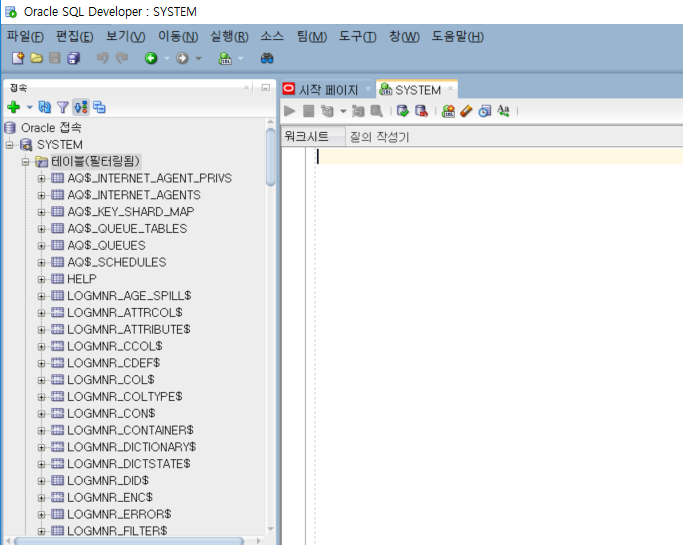Screen dimensions: 683x545
Task: Select the AQ$_KEY_SHARD_MAP table
Action: (131, 212)
